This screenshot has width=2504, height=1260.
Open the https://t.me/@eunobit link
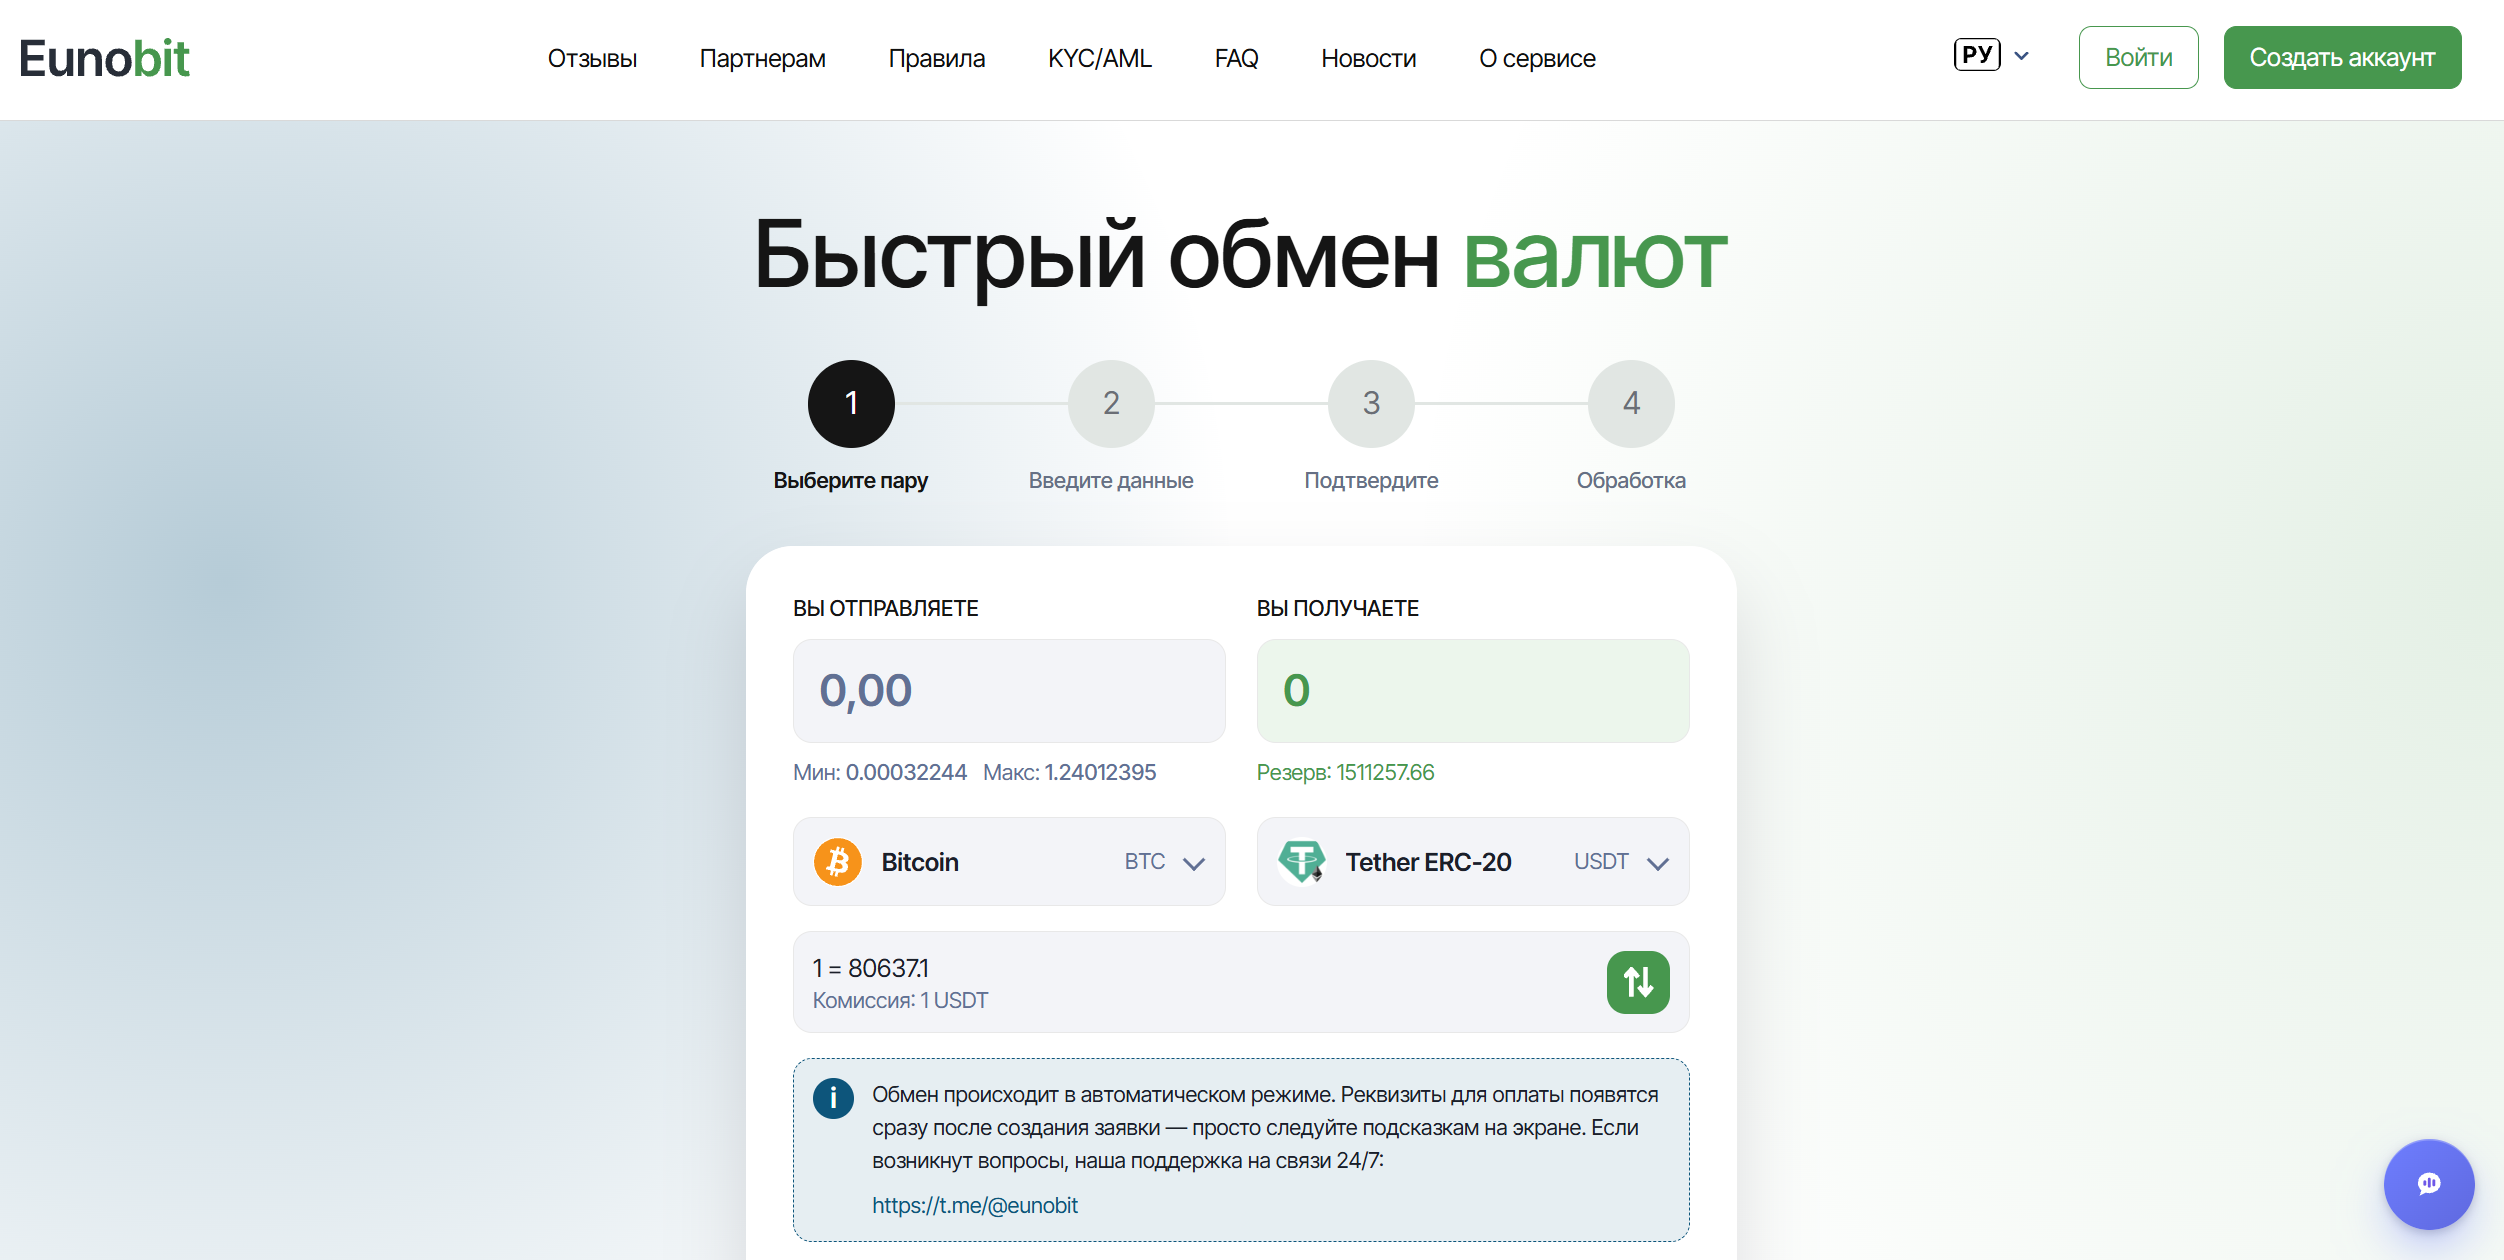click(975, 1205)
